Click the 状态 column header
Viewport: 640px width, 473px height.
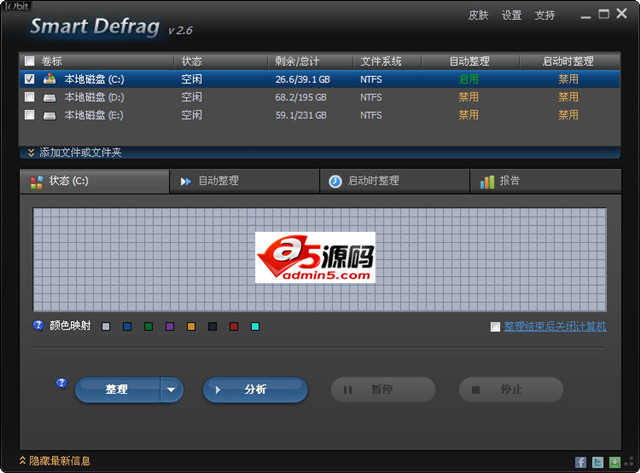(192, 61)
